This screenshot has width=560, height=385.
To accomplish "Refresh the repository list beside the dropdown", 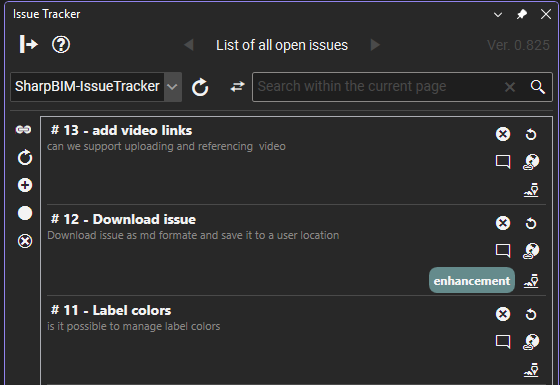I will tap(200, 87).
